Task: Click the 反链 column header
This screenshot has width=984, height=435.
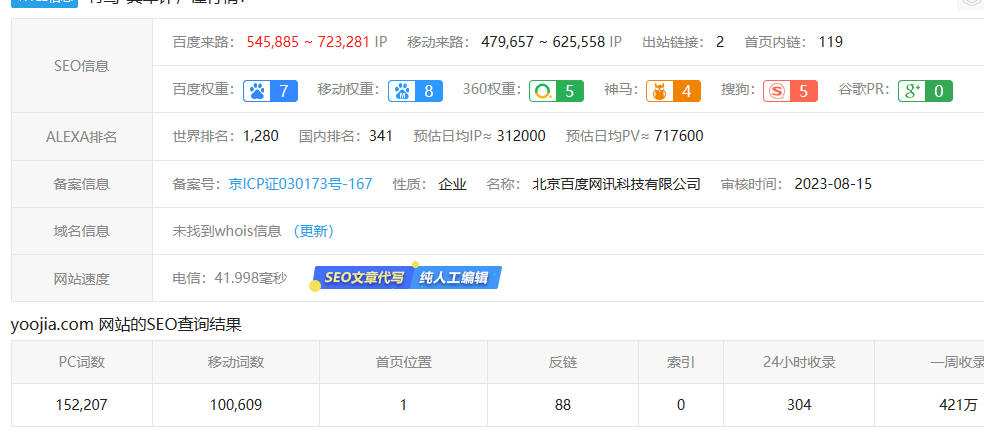Action: [563, 362]
